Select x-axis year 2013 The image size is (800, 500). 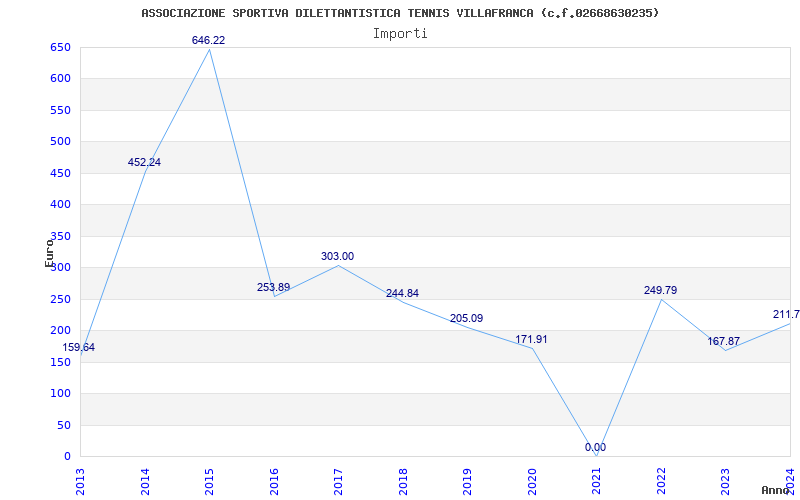[x=81, y=481]
